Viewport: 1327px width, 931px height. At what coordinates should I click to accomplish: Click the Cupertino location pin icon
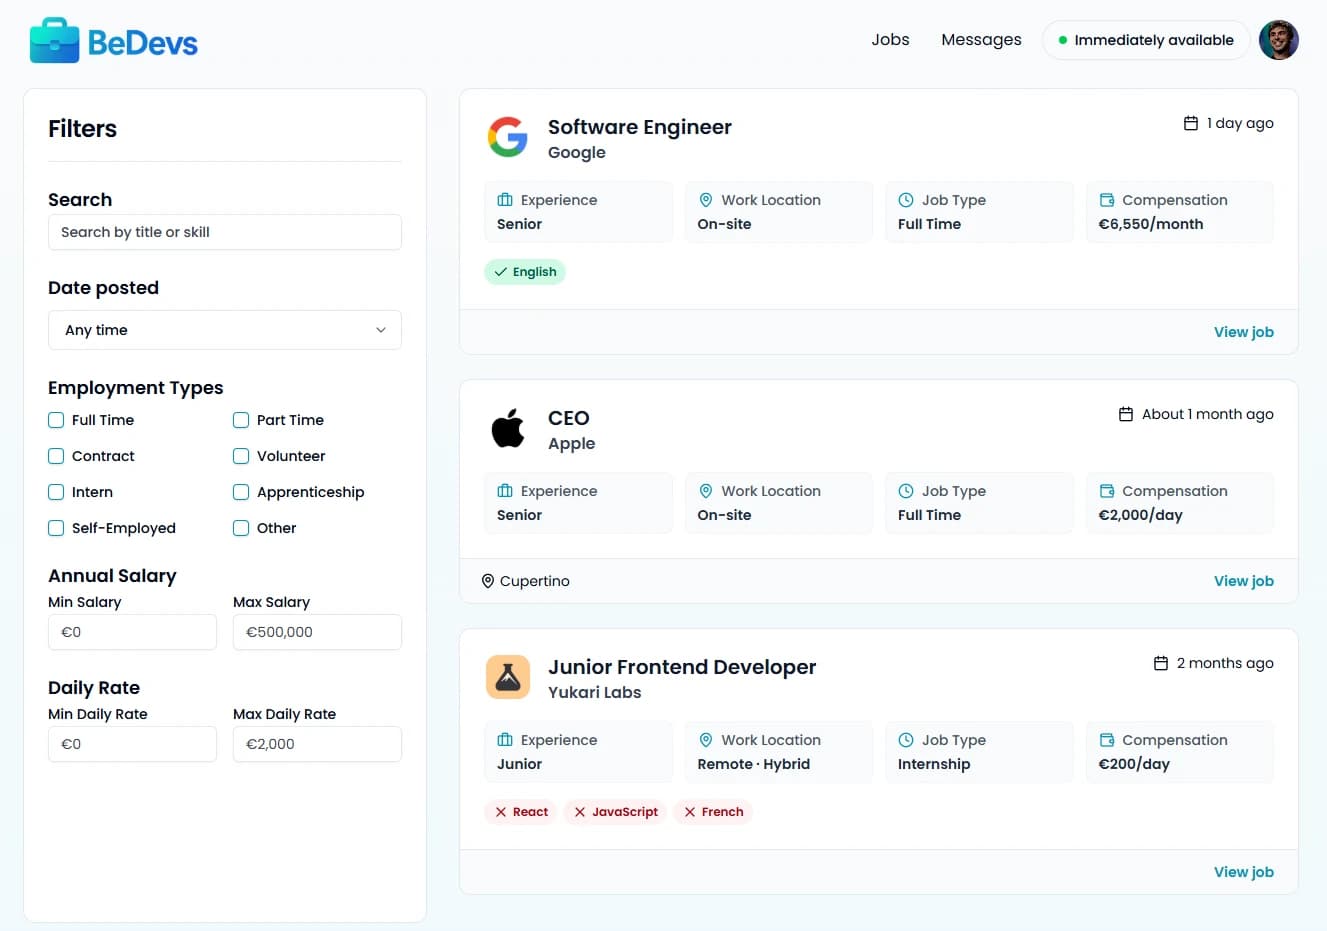pyautogui.click(x=488, y=581)
